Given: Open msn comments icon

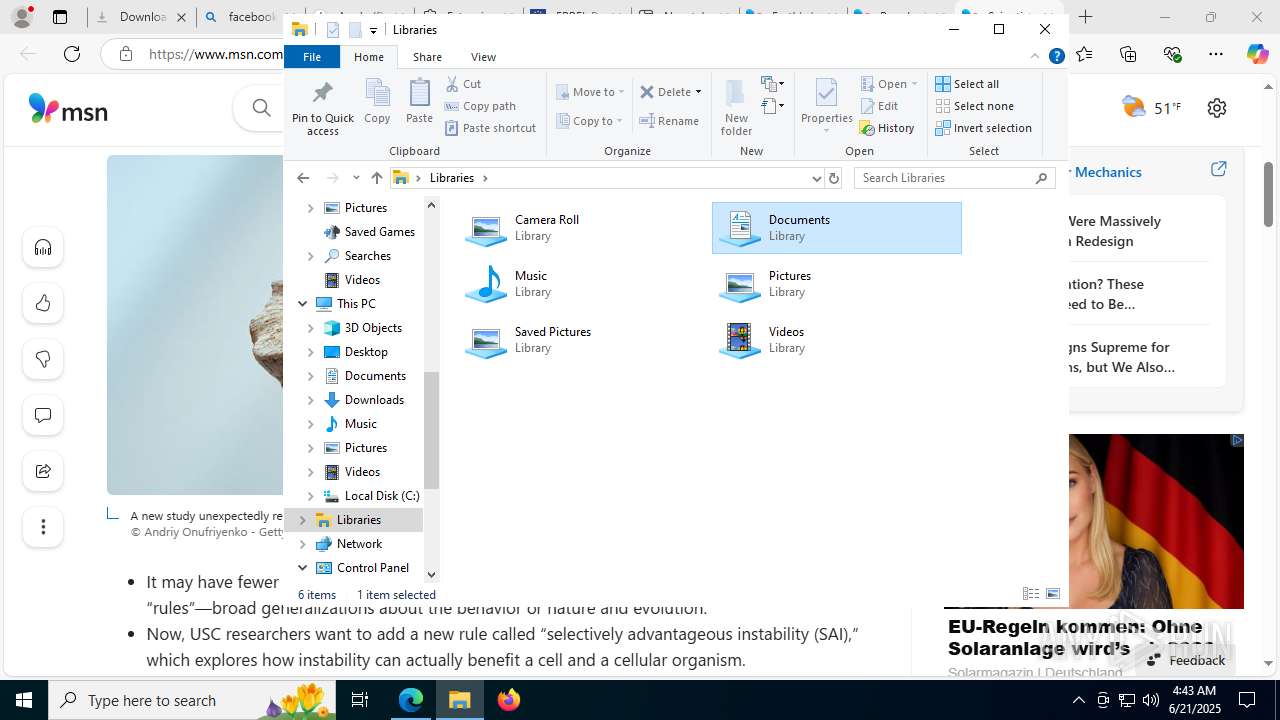Looking at the screenshot, I should 43,415.
